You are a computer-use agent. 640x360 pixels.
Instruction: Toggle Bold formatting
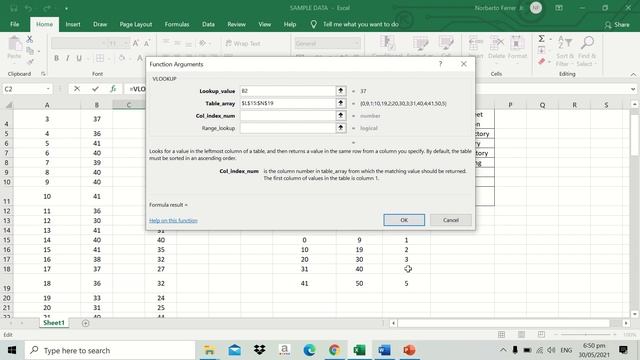click(x=56, y=58)
